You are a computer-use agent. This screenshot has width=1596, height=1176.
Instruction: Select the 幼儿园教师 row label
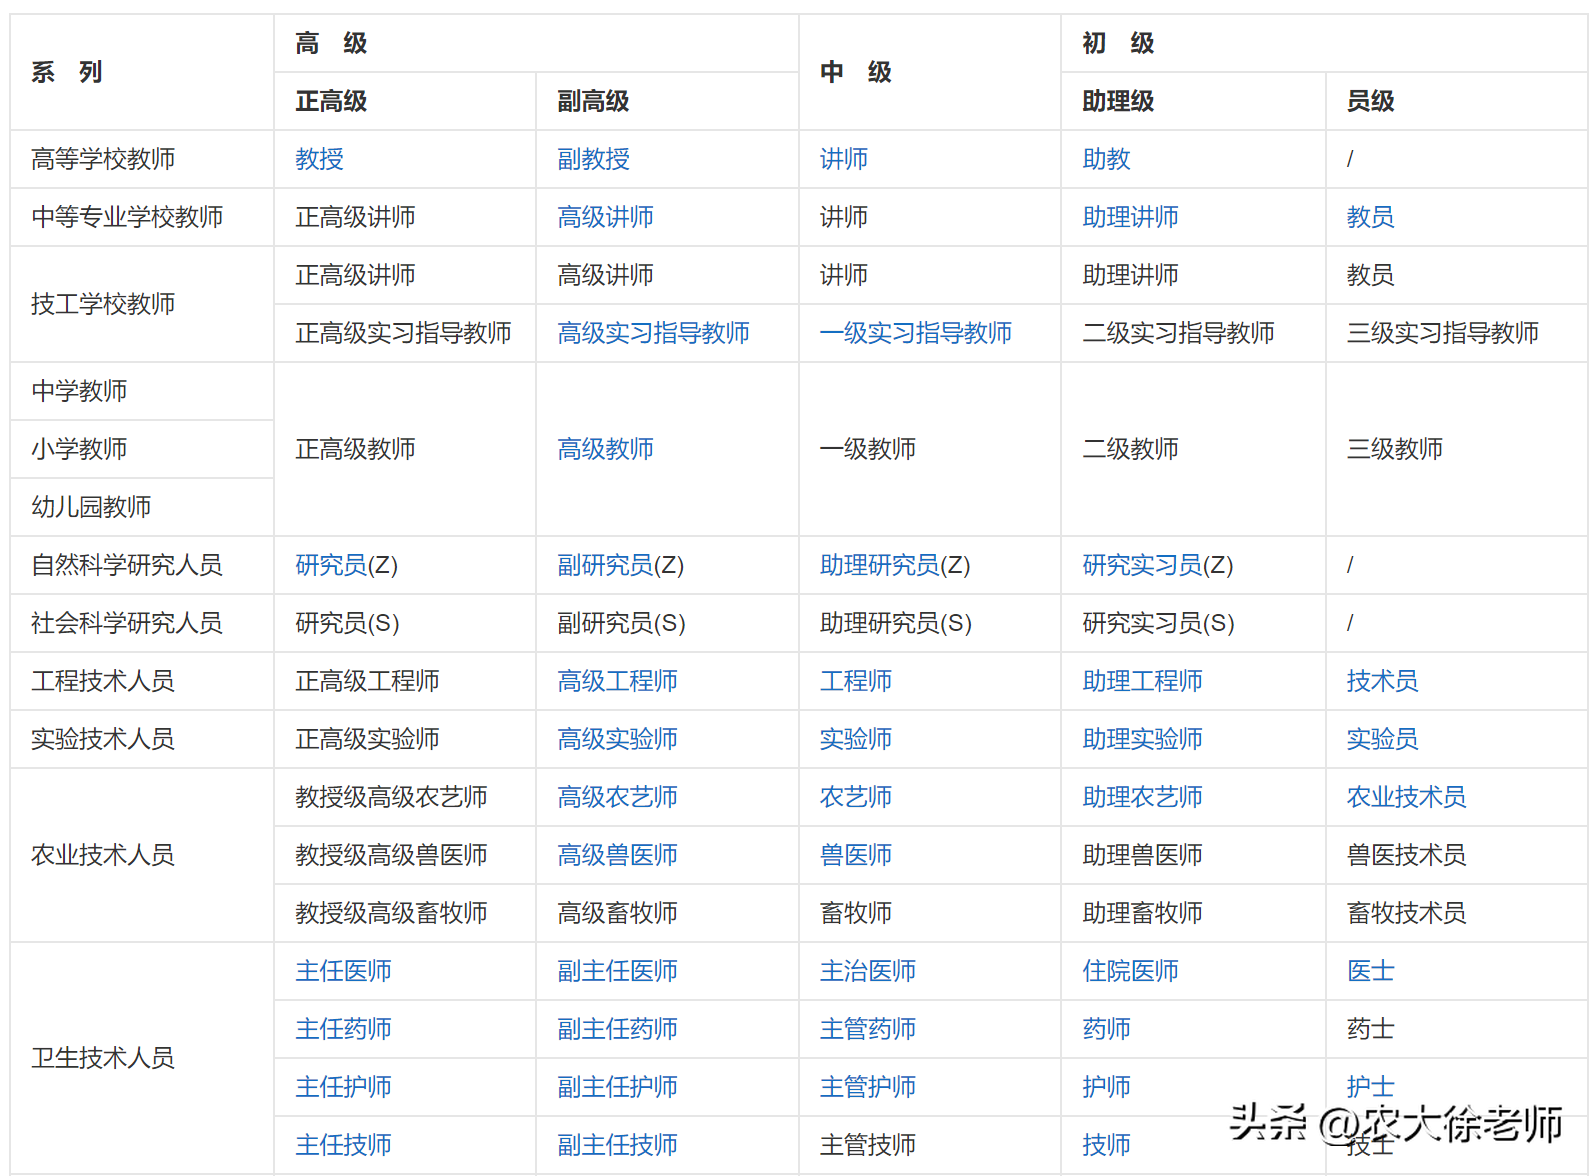pos(142,507)
